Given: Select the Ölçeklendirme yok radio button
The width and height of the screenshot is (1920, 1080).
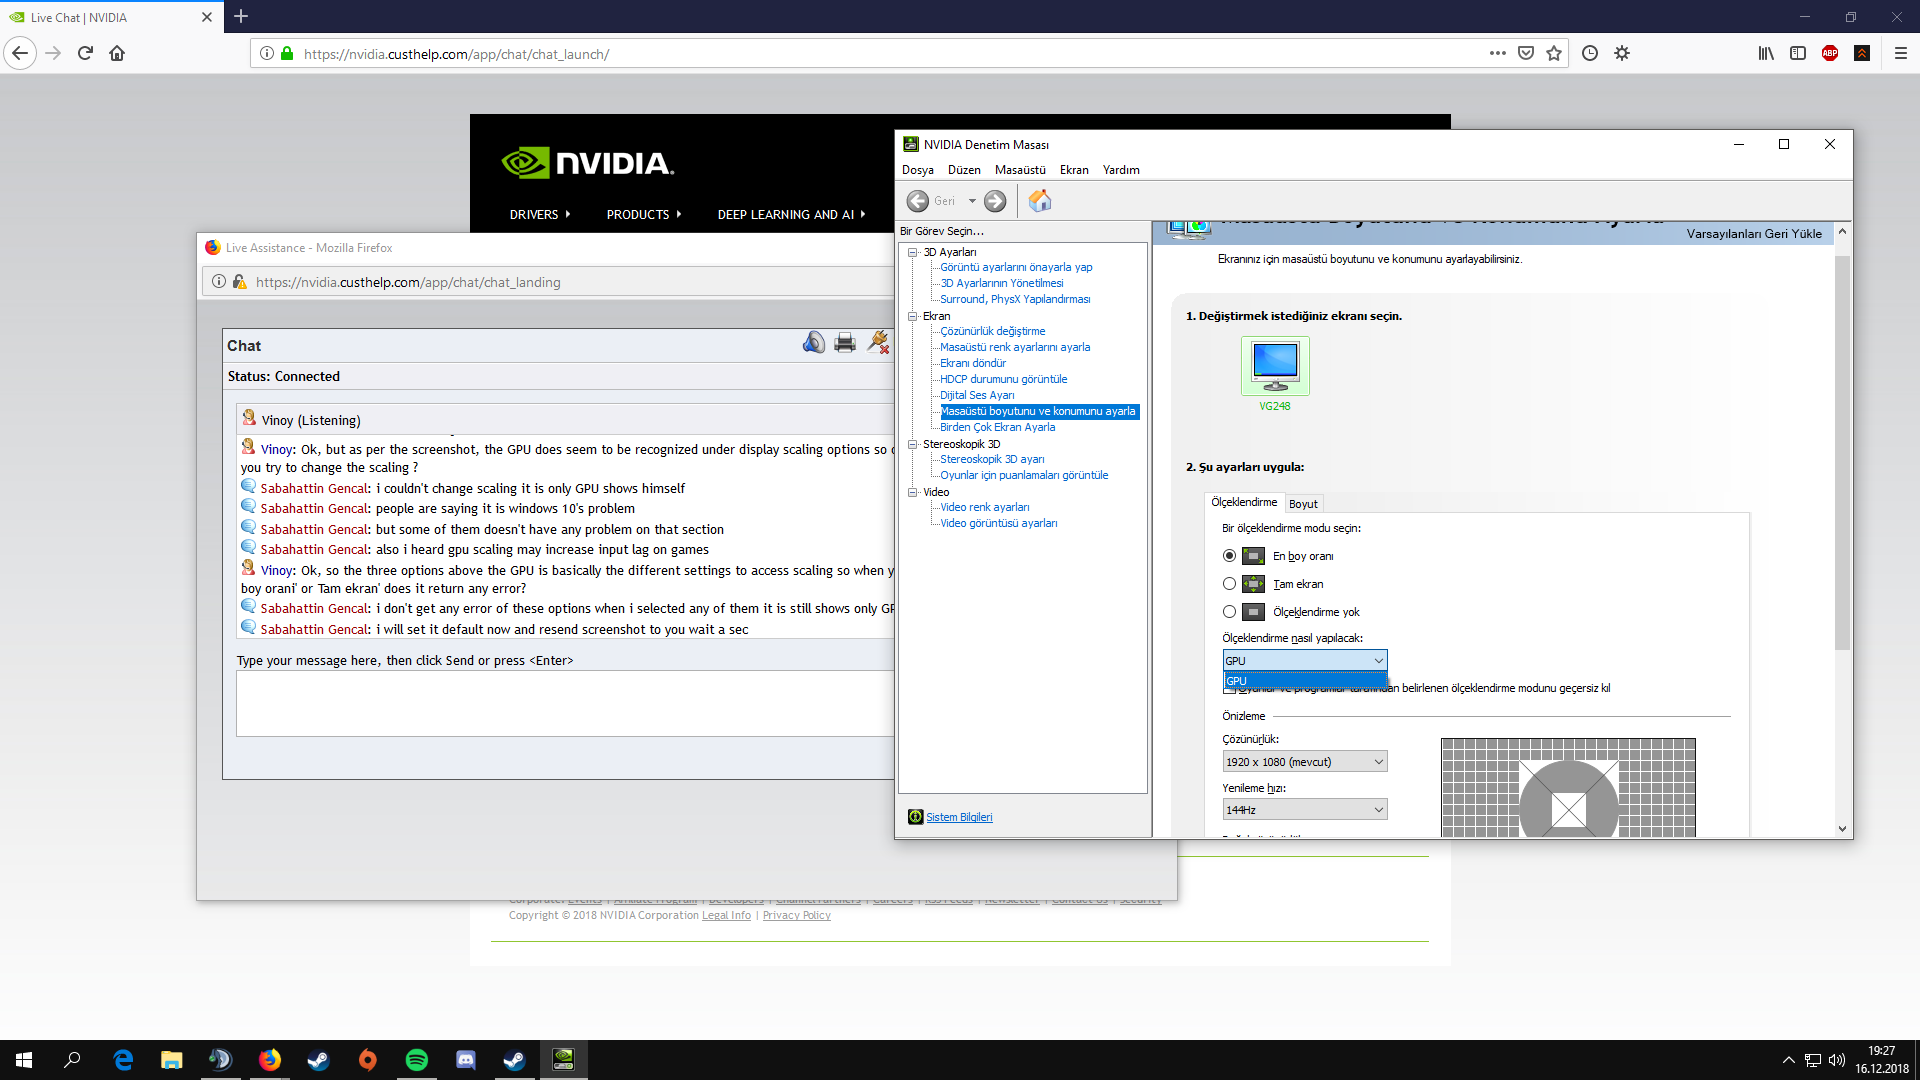Looking at the screenshot, I should point(1229,612).
